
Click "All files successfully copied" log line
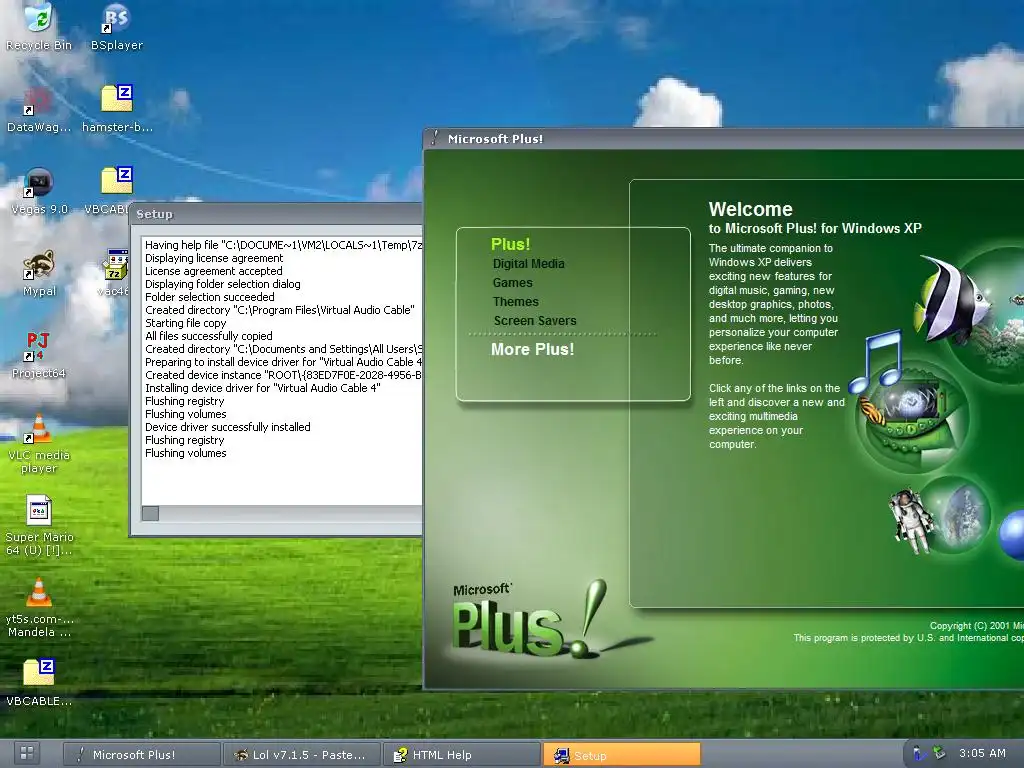point(209,336)
